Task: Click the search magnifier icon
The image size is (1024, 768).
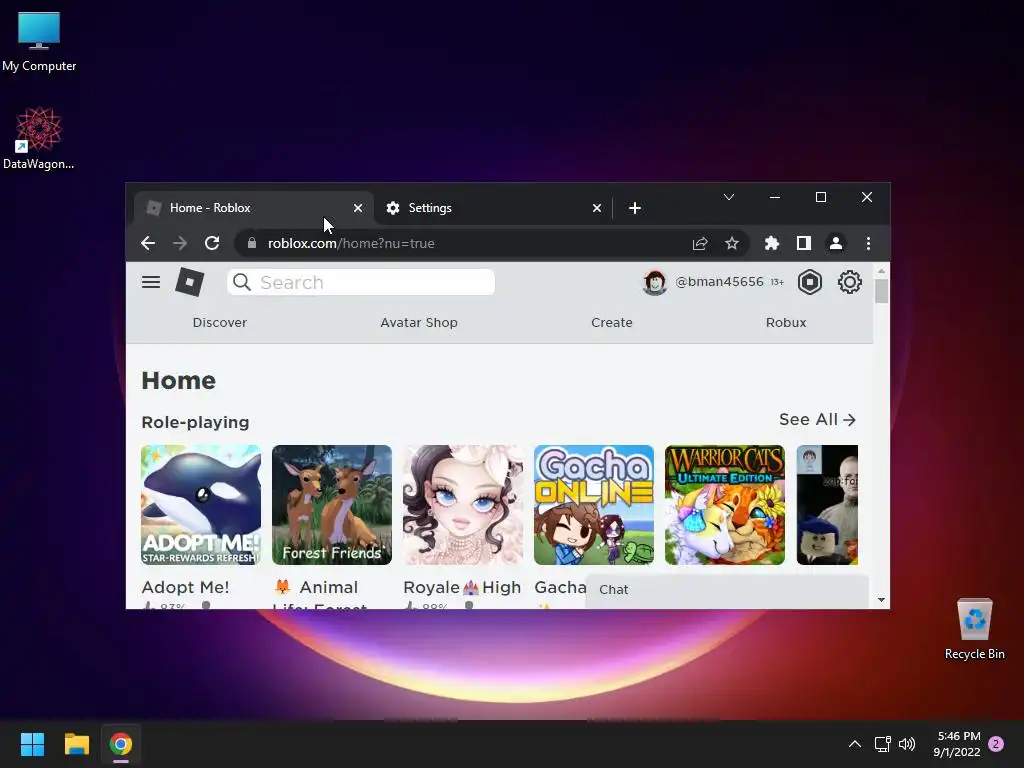Action: tap(242, 282)
